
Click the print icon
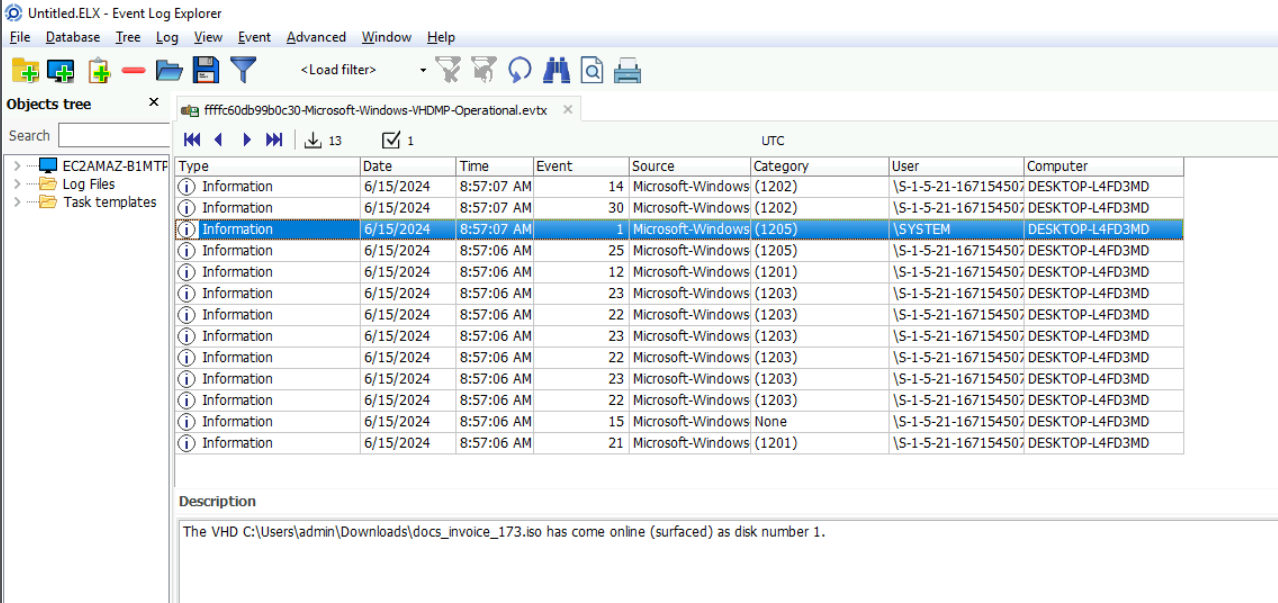coord(627,70)
